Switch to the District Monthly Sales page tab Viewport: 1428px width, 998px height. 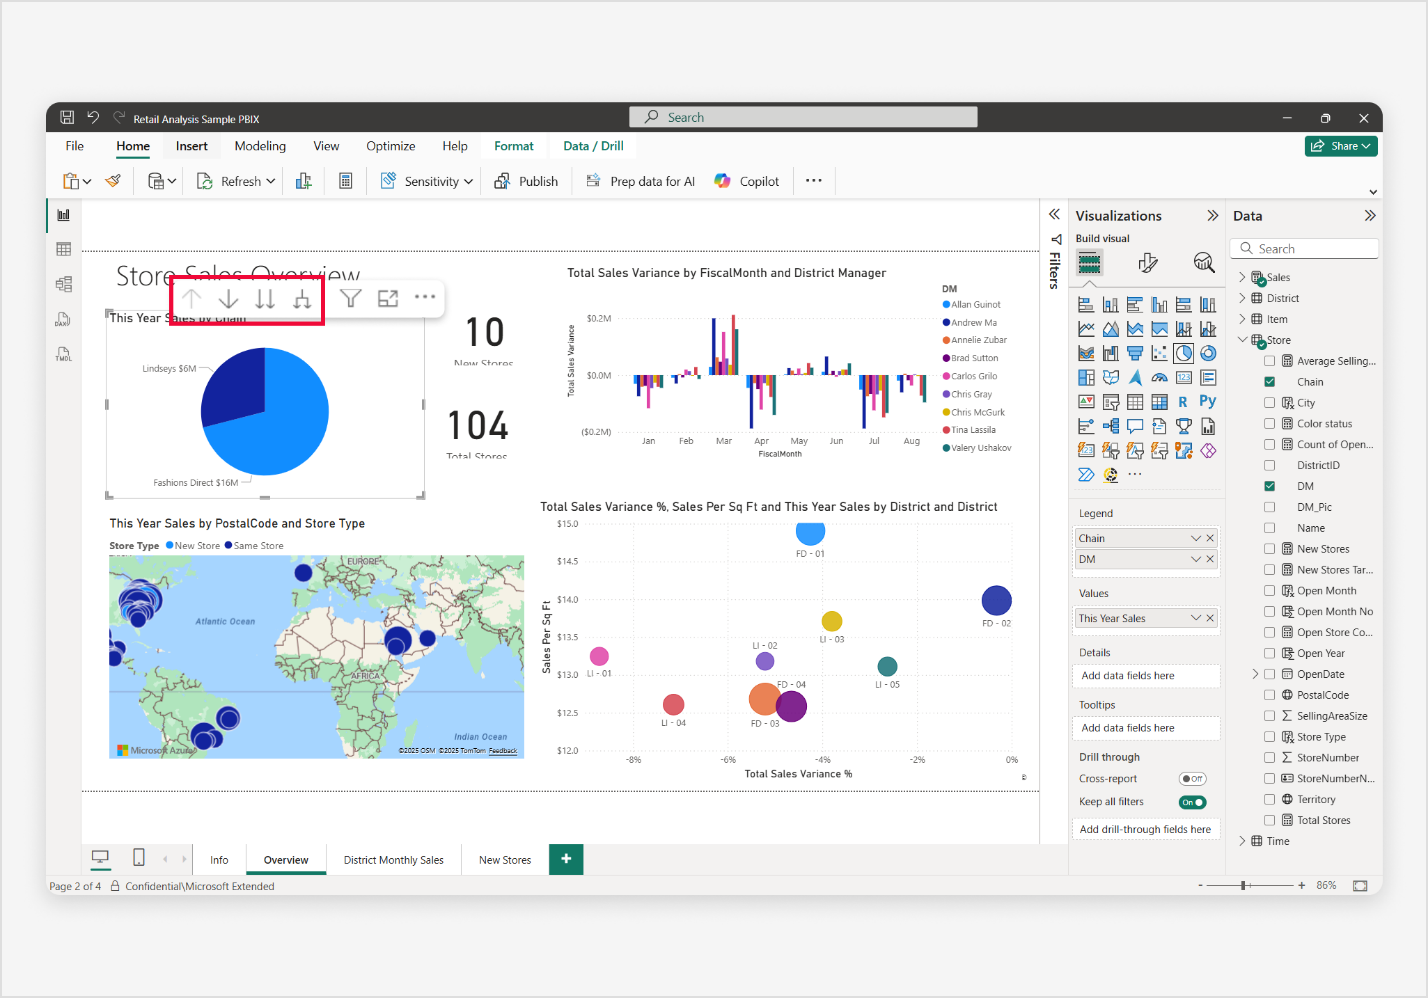pyautogui.click(x=394, y=859)
